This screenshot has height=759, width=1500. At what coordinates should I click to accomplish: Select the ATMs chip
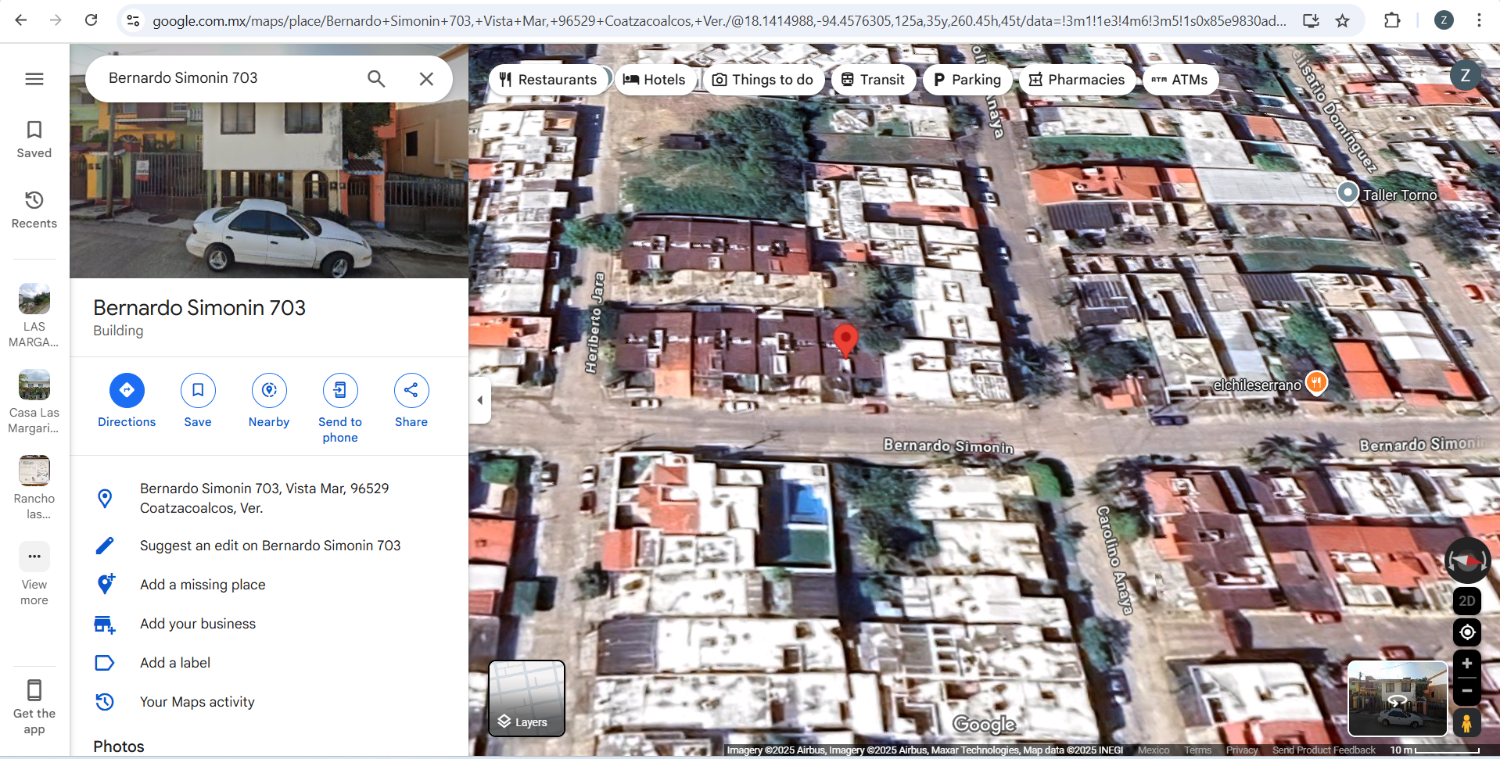pos(1180,80)
